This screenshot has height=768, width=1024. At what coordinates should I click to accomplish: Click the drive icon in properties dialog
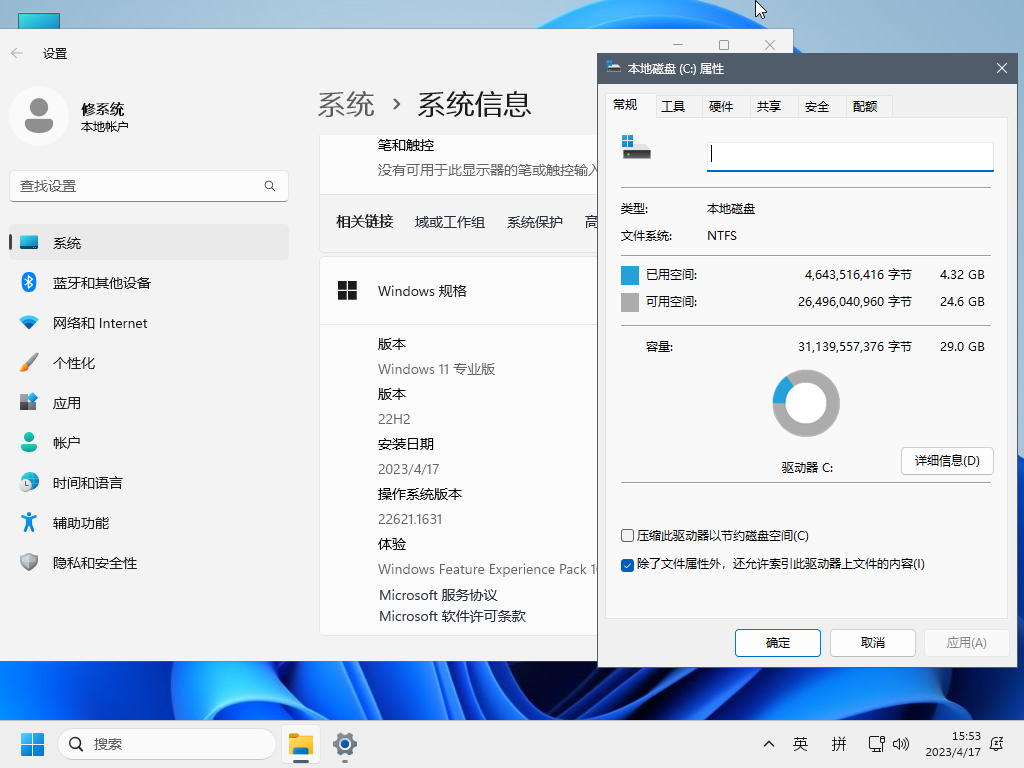tap(636, 148)
